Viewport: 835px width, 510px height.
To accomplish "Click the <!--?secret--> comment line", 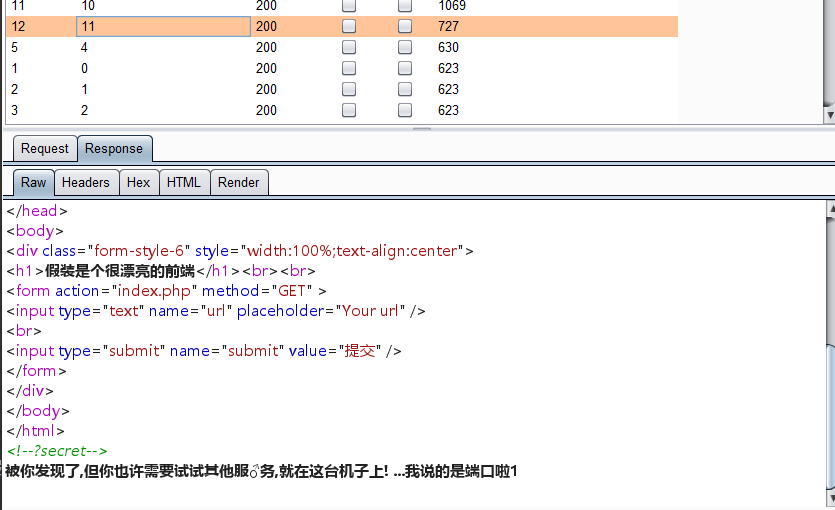I will pyautogui.click(x=57, y=451).
